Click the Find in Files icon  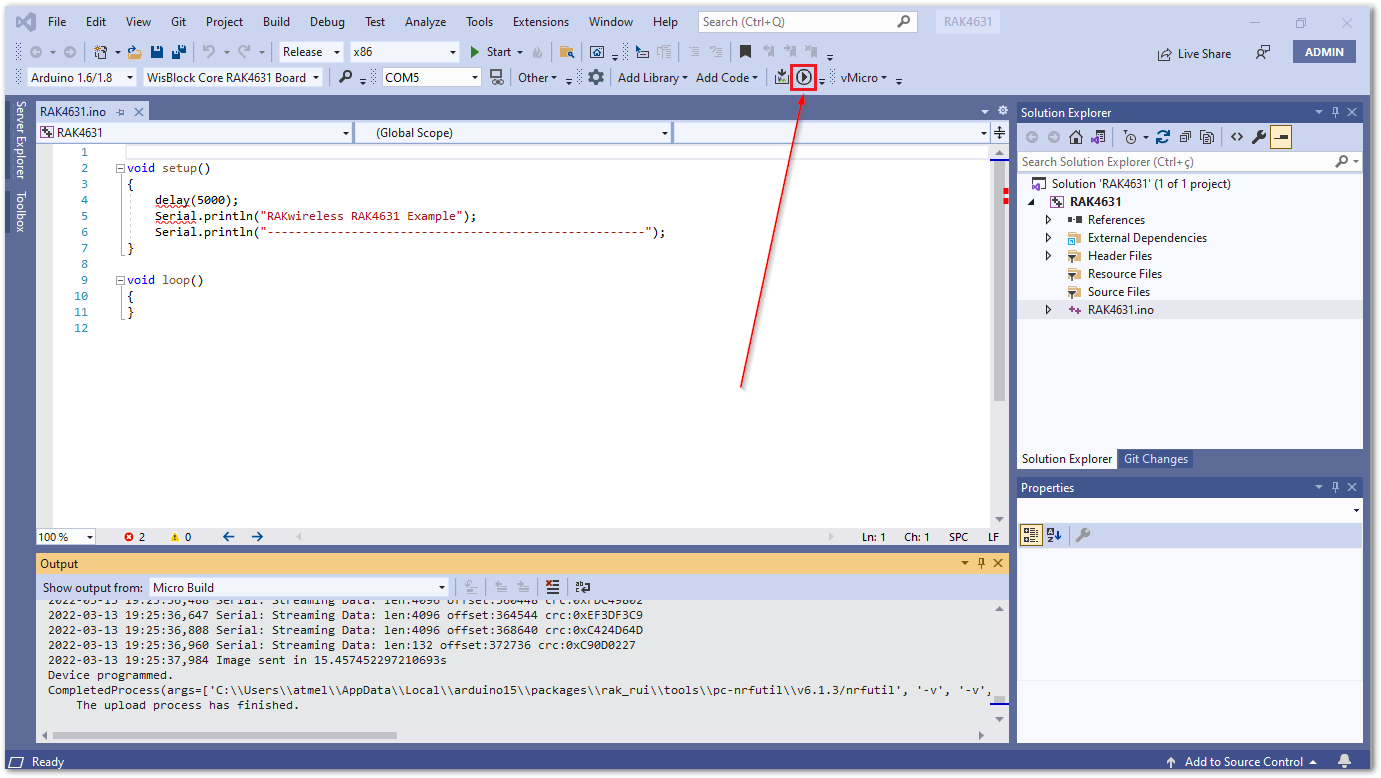pos(567,52)
